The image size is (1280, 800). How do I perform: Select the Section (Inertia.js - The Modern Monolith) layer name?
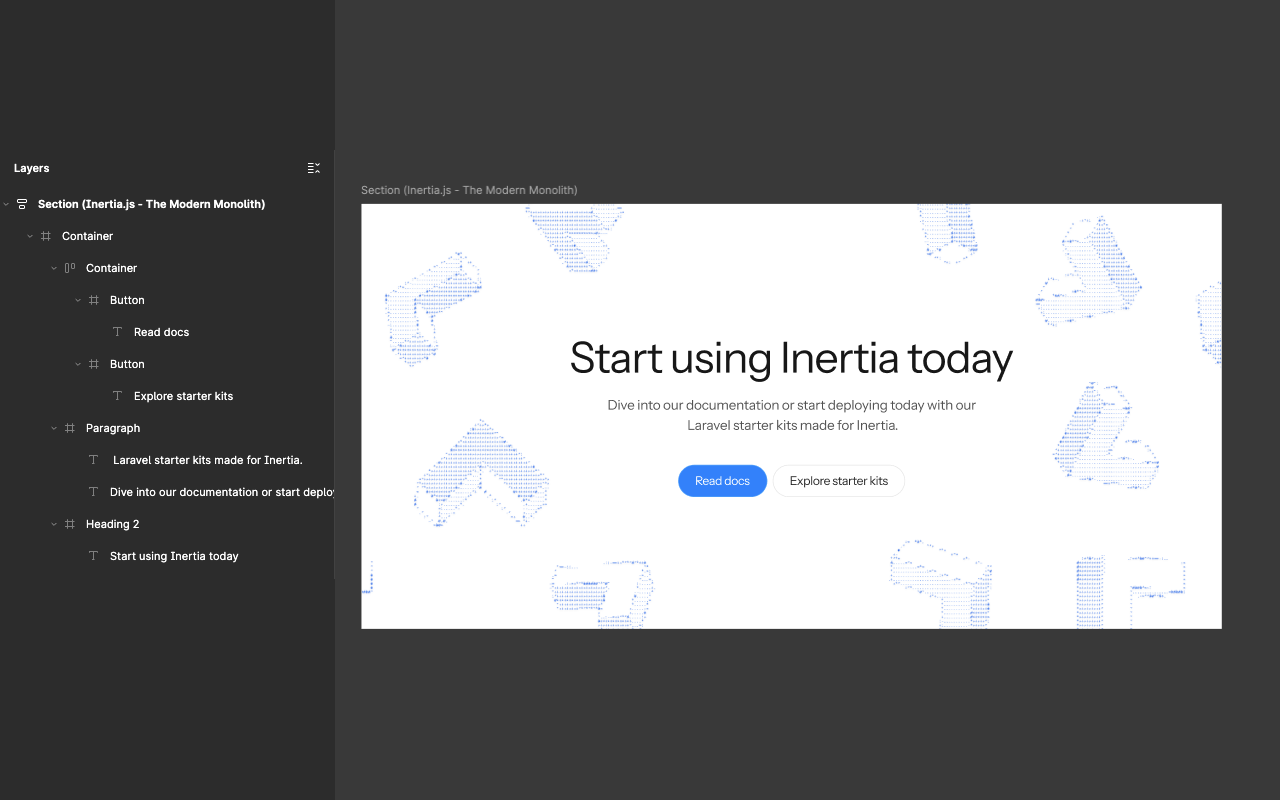pos(151,204)
